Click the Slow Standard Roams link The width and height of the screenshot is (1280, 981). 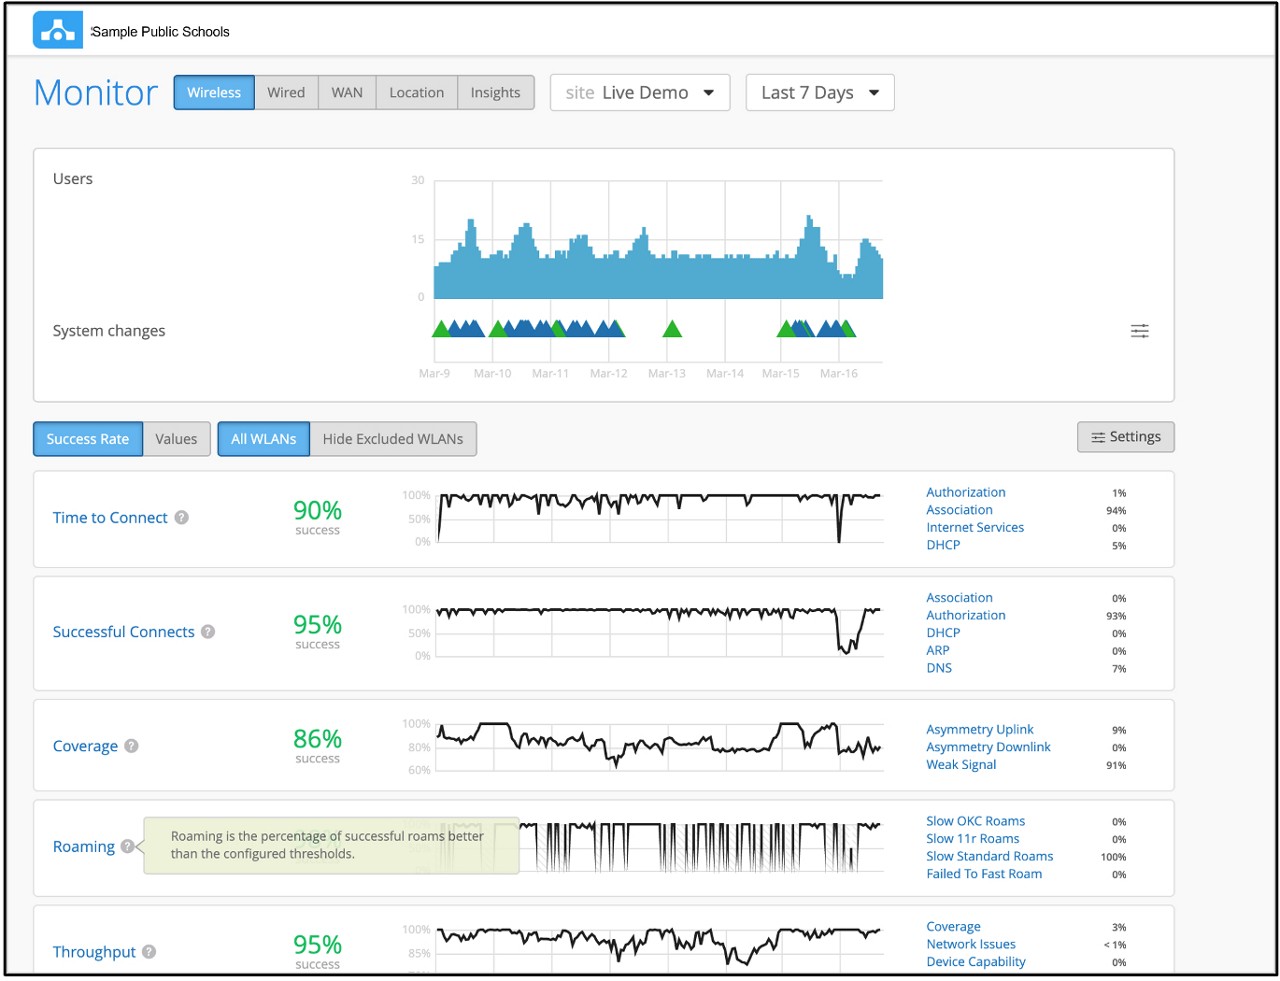coord(989,857)
